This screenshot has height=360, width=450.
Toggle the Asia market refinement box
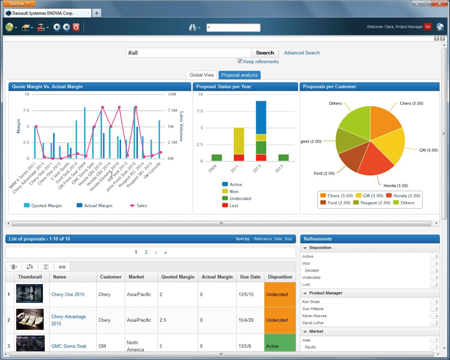tap(434, 340)
